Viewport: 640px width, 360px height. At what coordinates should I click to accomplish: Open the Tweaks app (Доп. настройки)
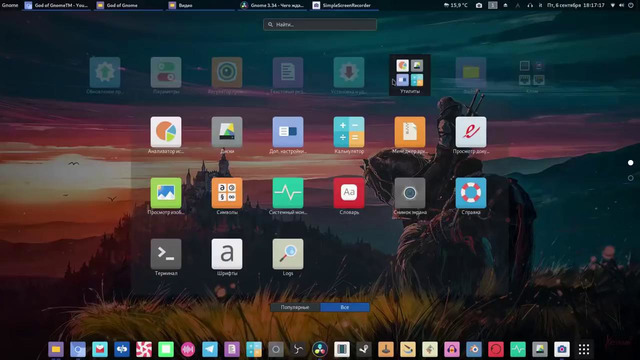click(x=288, y=132)
